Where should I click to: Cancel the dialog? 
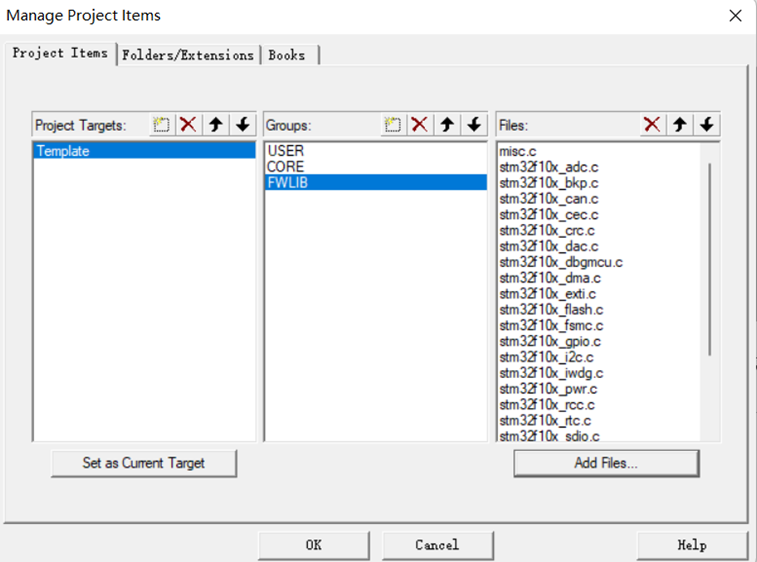coord(437,545)
